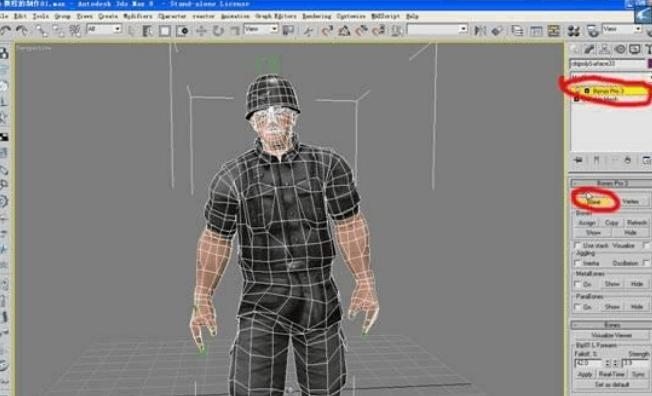Viewport: 652px width, 396px height.
Task: Click the Mirror tool icon
Action: [480, 31]
